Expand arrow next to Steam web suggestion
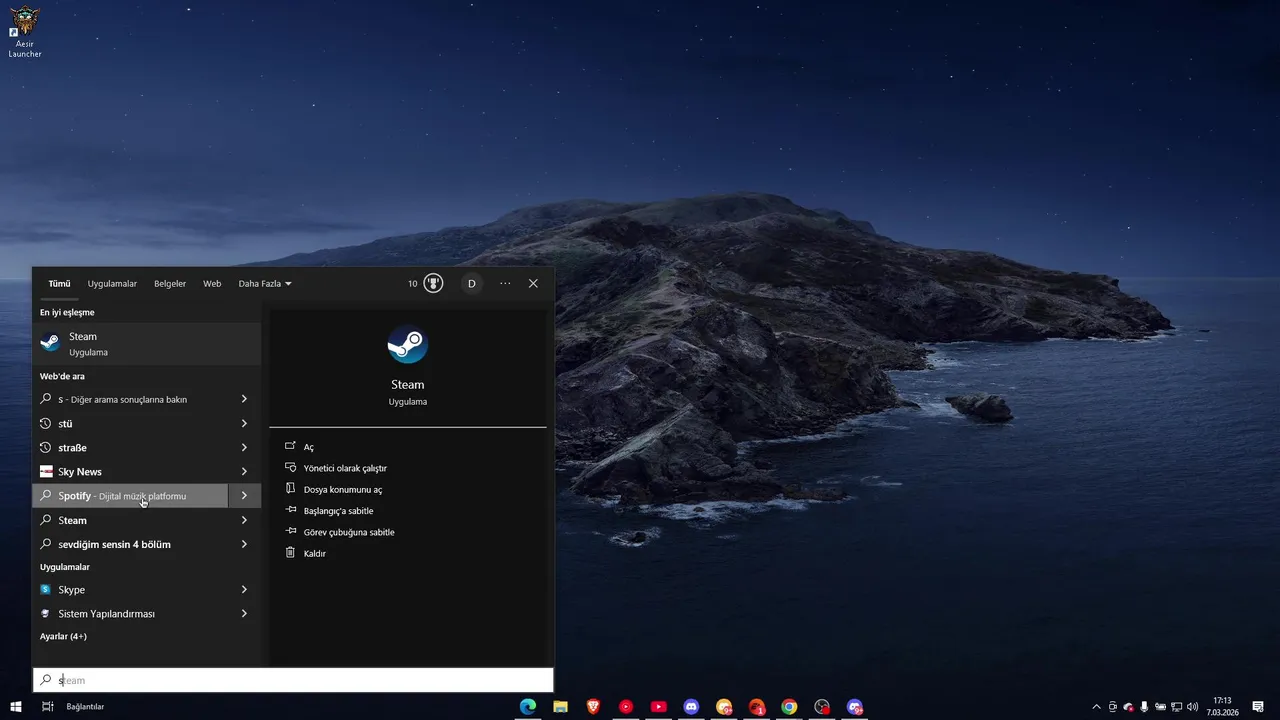 pyautogui.click(x=244, y=520)
